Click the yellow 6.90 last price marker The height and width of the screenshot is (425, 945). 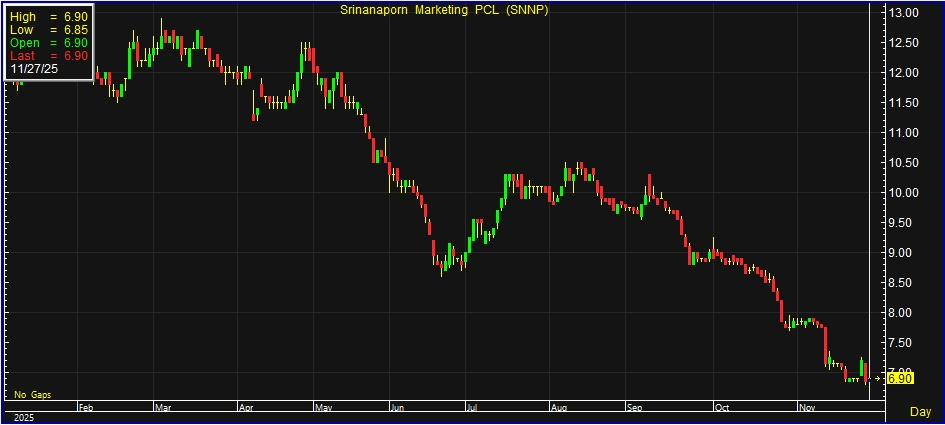click(899, 378)
